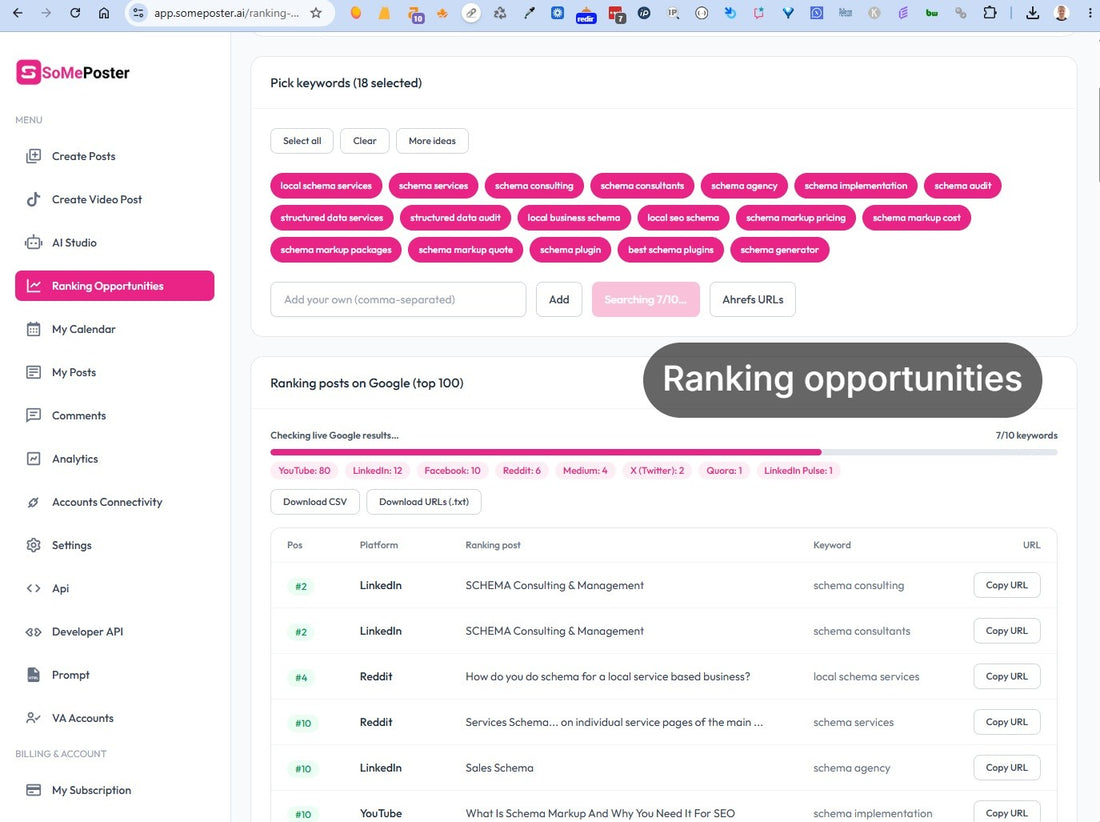This screenshot has width=1100, height=822.
Task: Click the browser profile avatar
Action: tap(1062, 13)
